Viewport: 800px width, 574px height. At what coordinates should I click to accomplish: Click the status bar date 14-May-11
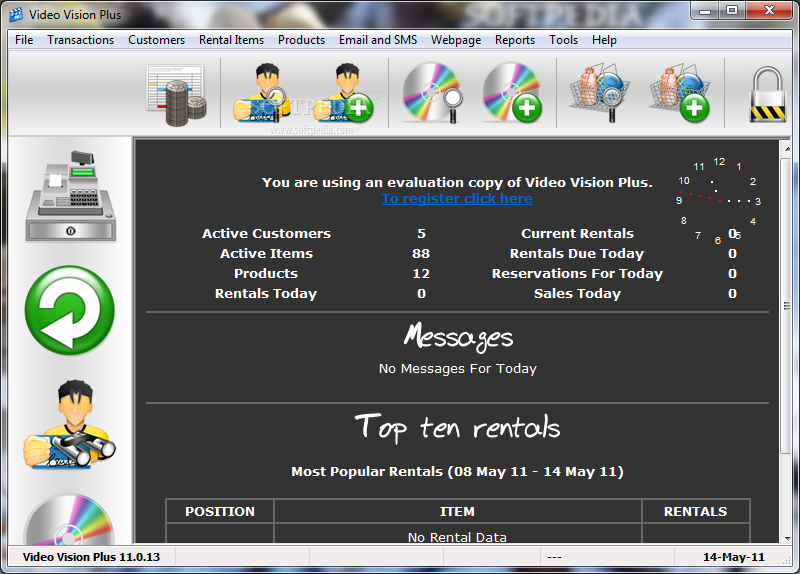[734, 557]
